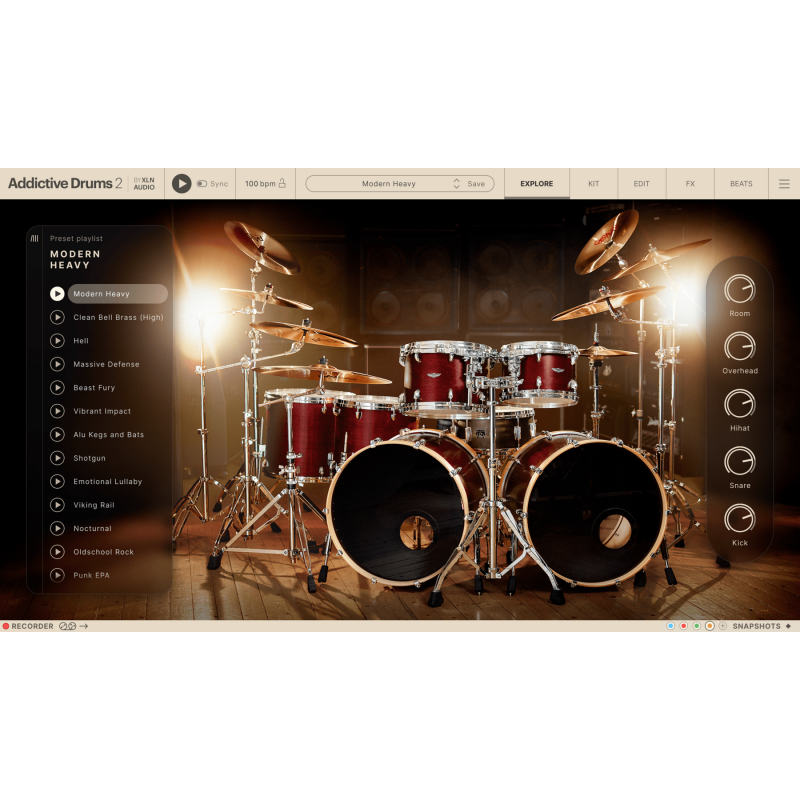Open the BEATS tab
Screen dimensions: 800x800
pyautogui.click(x=740, y=184)
